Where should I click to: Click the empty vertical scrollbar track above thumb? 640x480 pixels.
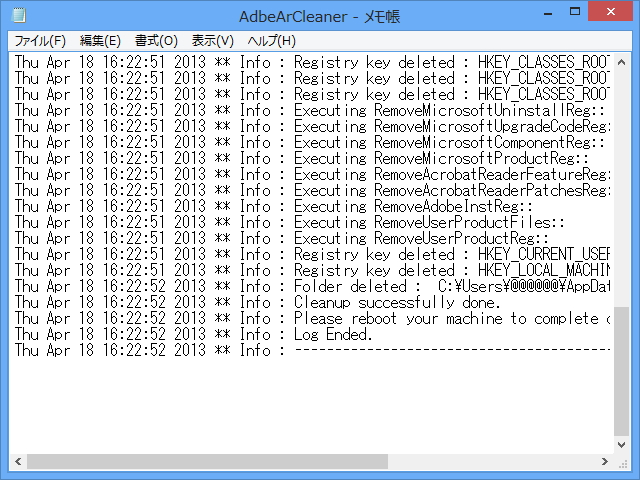(x=621, y=189)
